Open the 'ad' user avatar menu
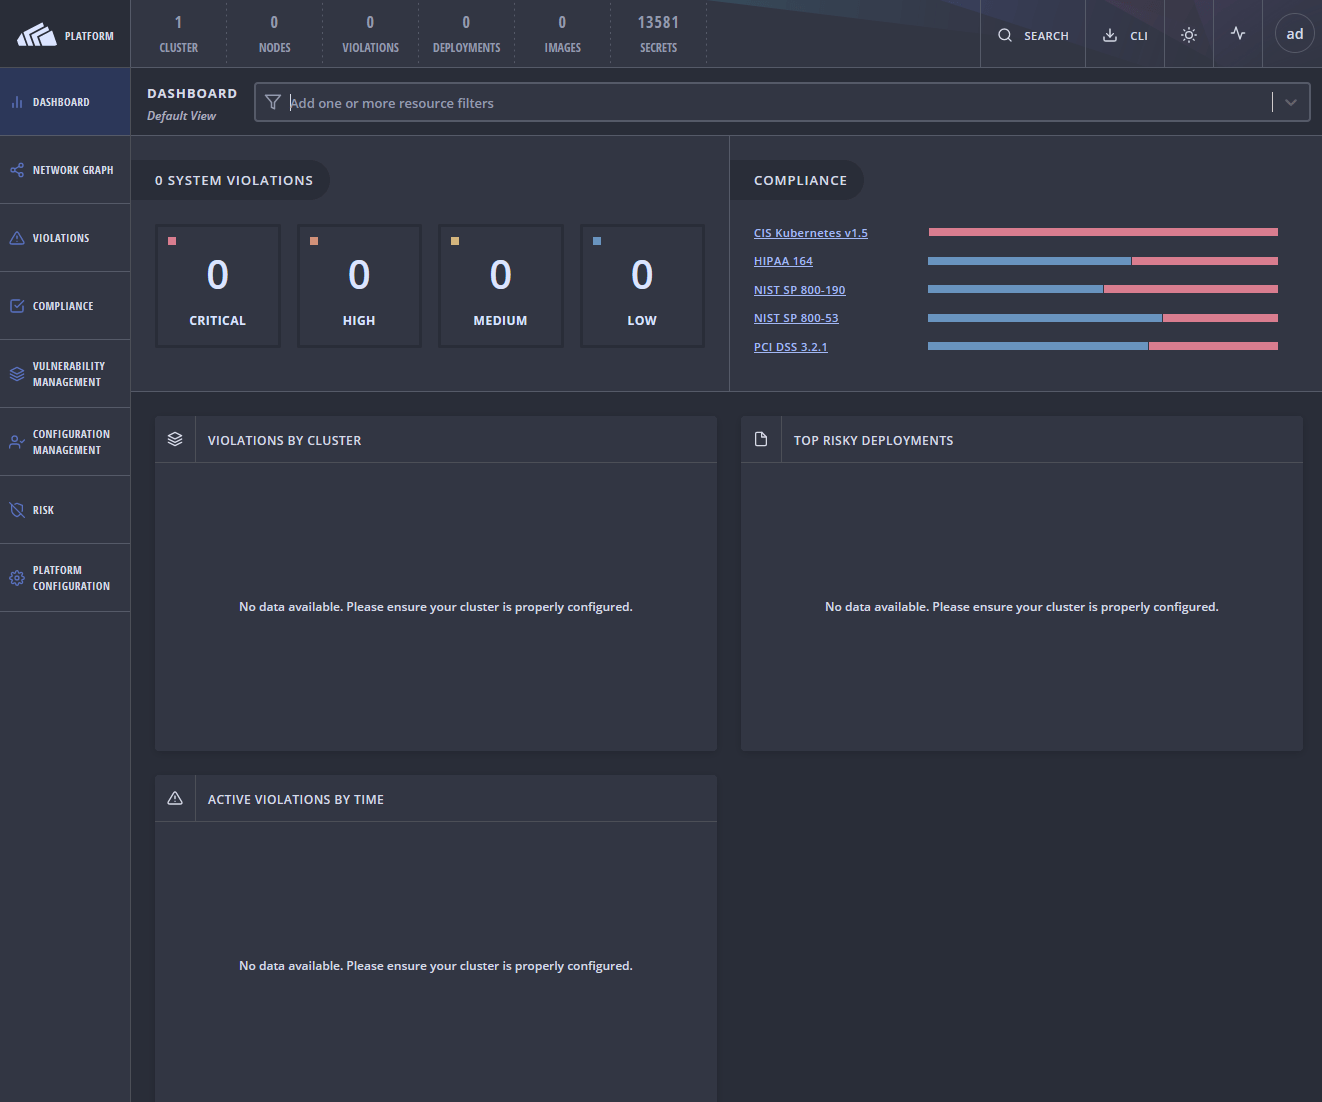1322x1102 pixels. click(1295, 34)
